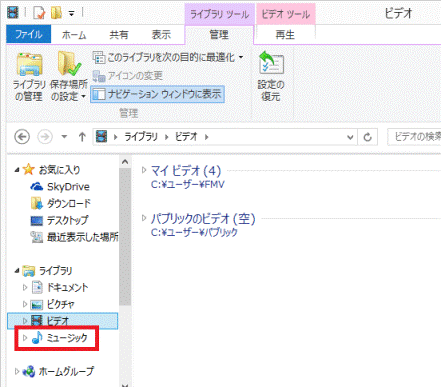Open the Customize Quick Access Toolbar dropdown
This screenshot has width=441, height=387.
click(71, 13)
